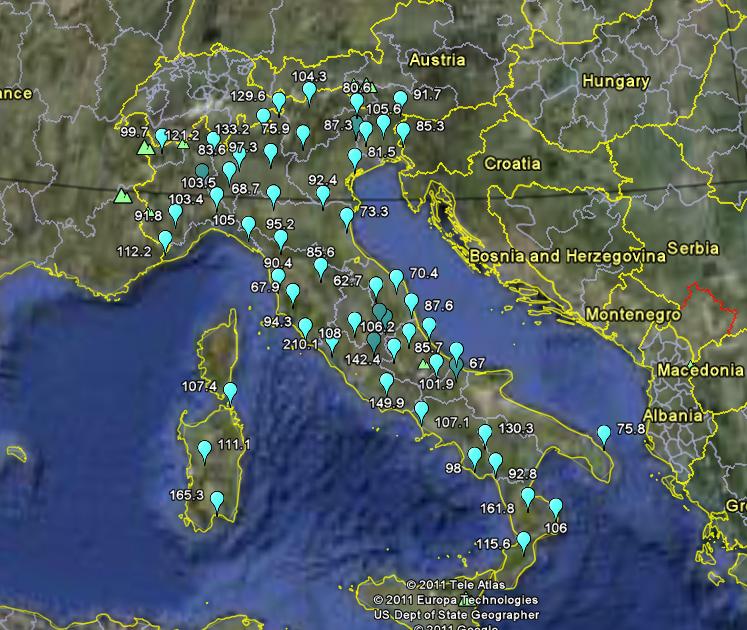
Task: Click the pin next to the 98 label
Action: [474, 457]
